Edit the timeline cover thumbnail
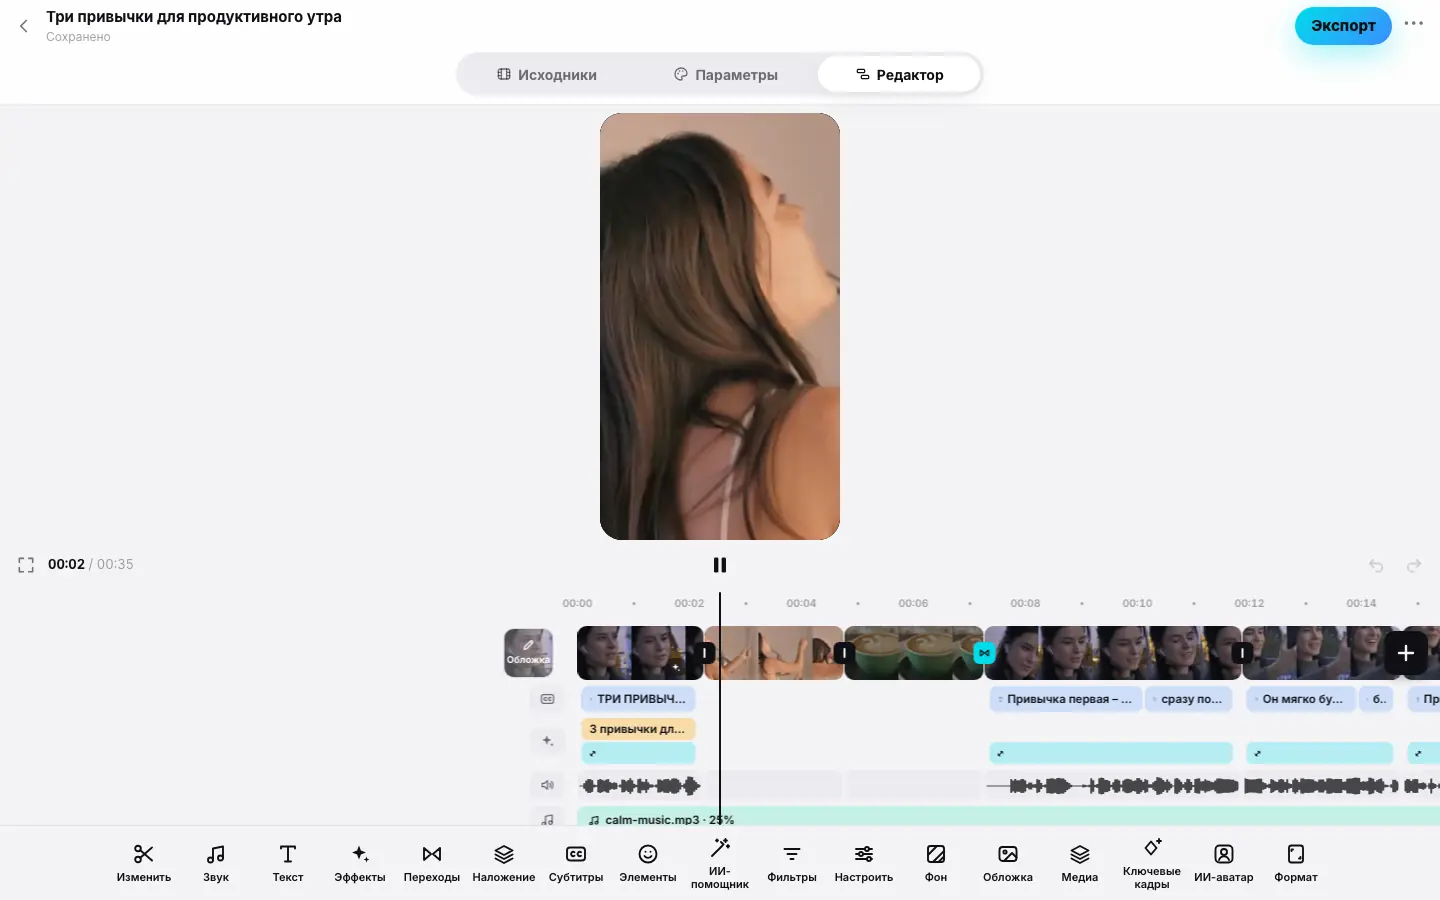Viewport: 1440px width, 900px height. 528,653
